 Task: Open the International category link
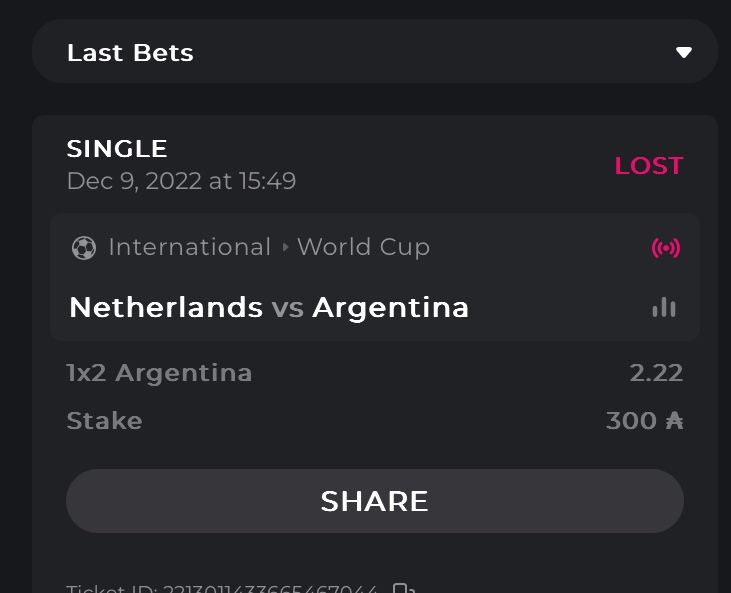189,247
